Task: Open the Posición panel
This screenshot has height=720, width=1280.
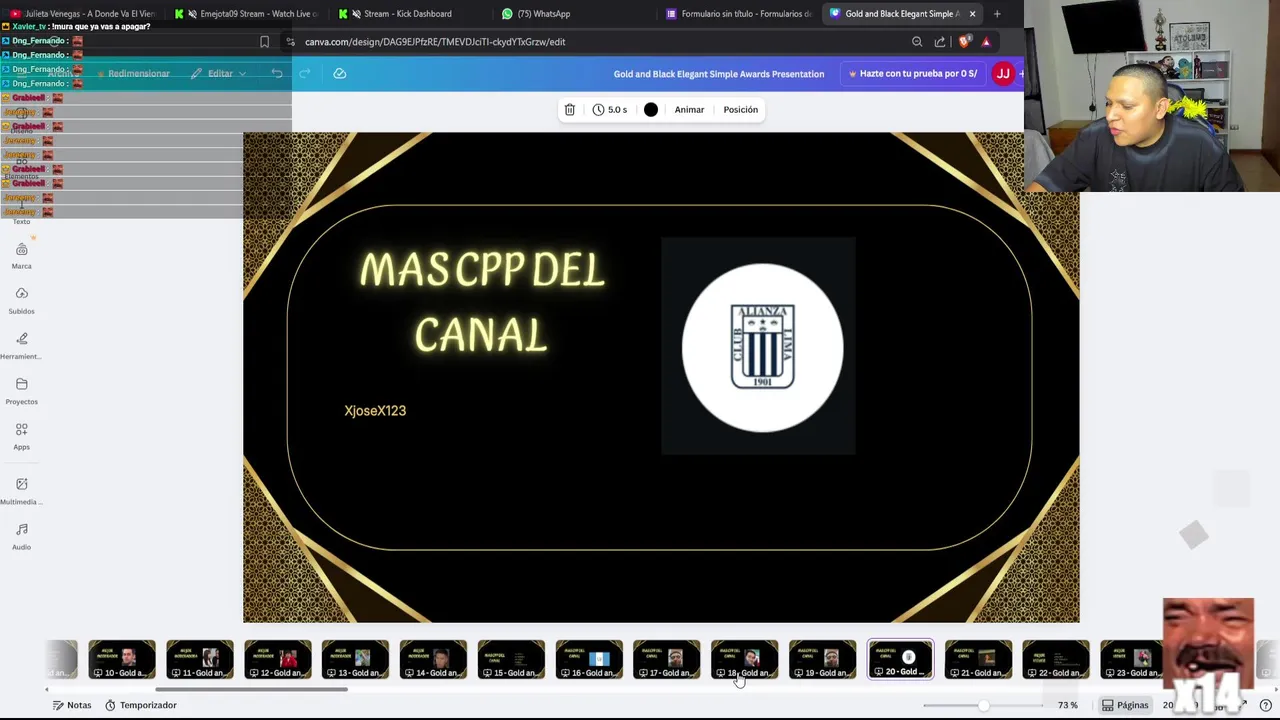Action: coord(741,110)
